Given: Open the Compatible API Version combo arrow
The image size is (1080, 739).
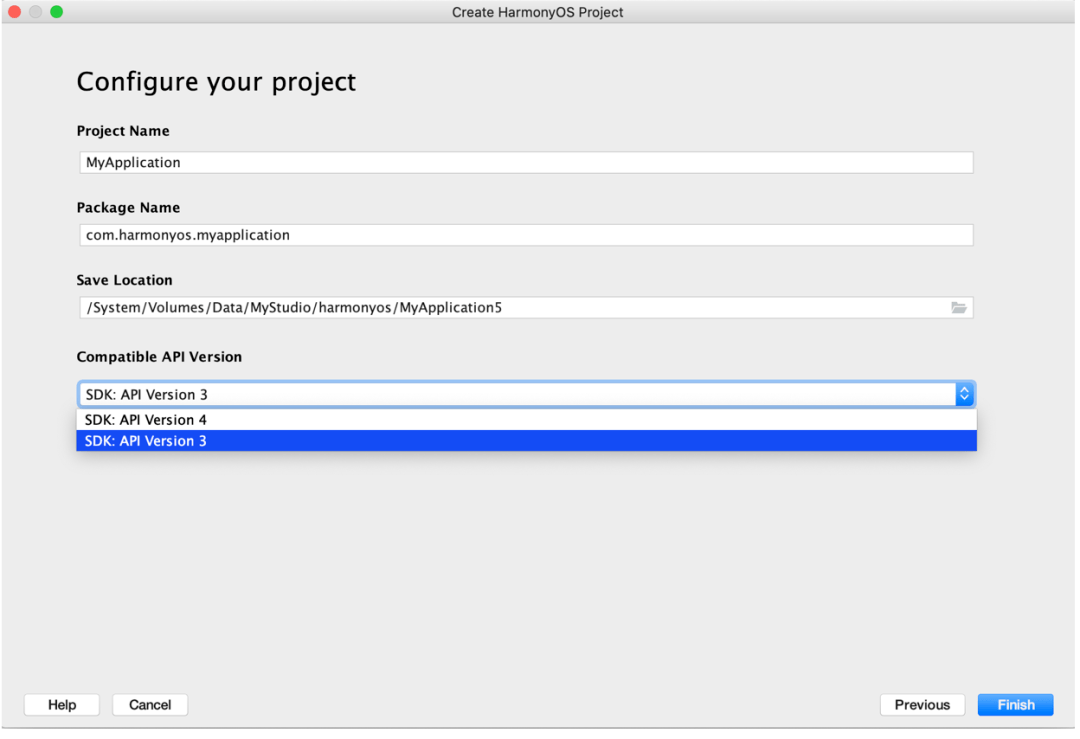Looking at the screenshot, I should [x=964, y=394].
